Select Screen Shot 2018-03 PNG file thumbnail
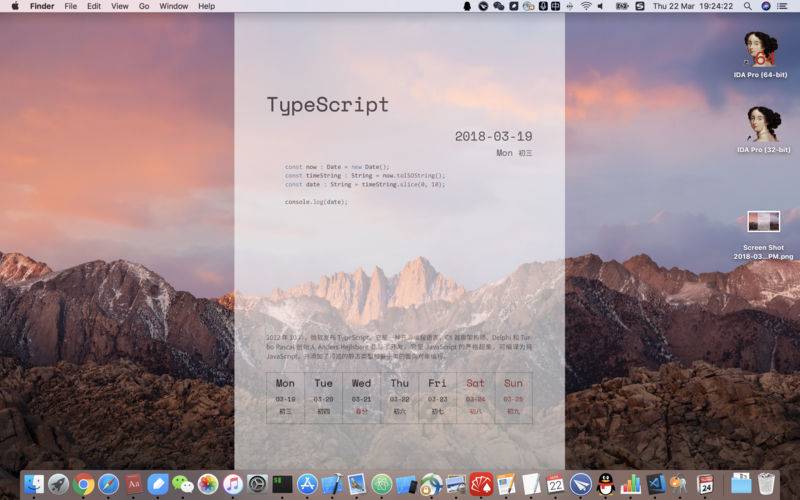 pyautogui.click(x=763, y=221)
